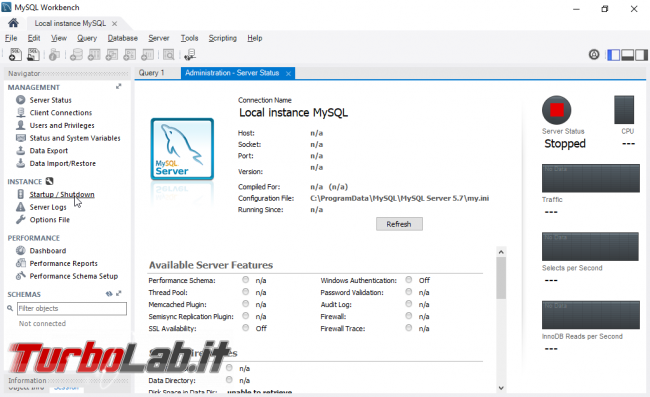Screen dimensions: 650x397
Task: Open an SQL script file toolbar icon
Action: tap(33, 54)
